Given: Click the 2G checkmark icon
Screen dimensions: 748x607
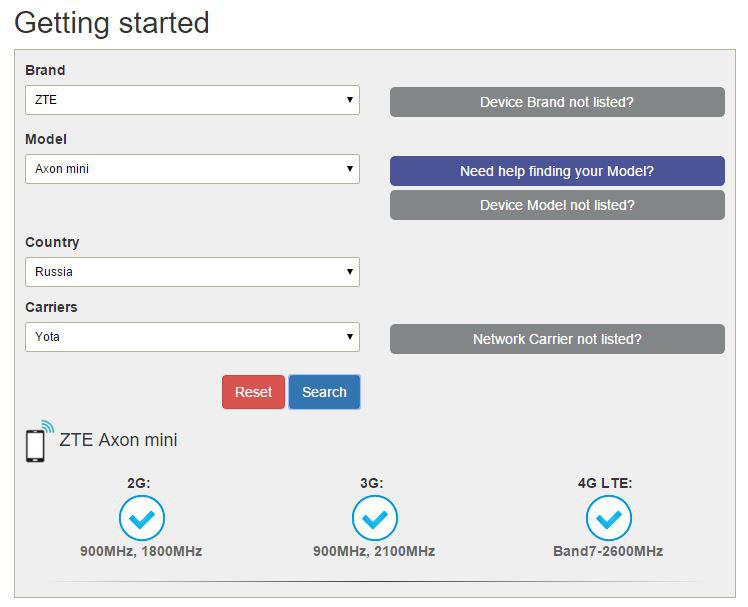Looking at the screenshot, I should [x=141, y=518].
